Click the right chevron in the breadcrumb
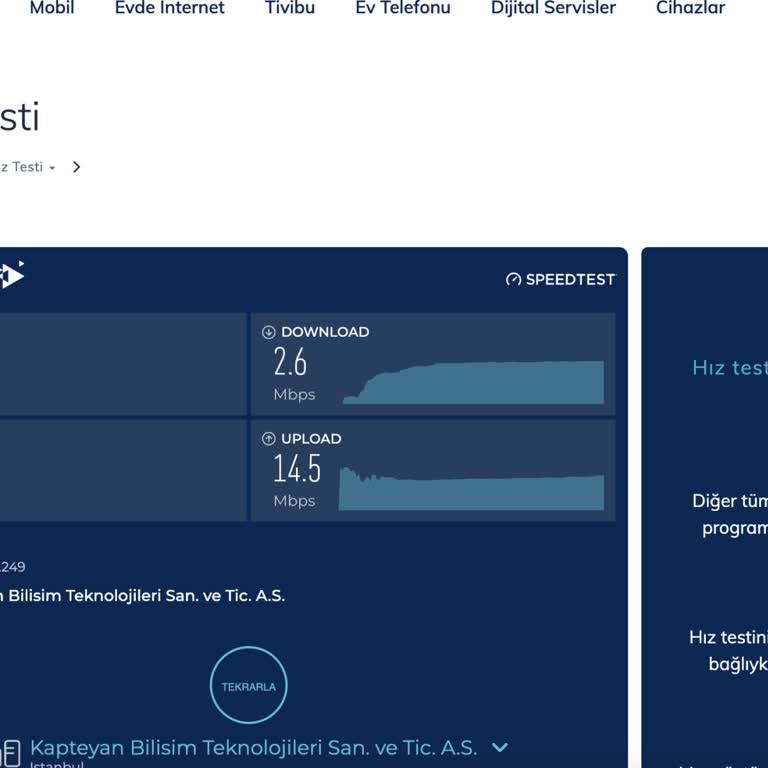This screenshot has height=768, width=768. (77, 167)
